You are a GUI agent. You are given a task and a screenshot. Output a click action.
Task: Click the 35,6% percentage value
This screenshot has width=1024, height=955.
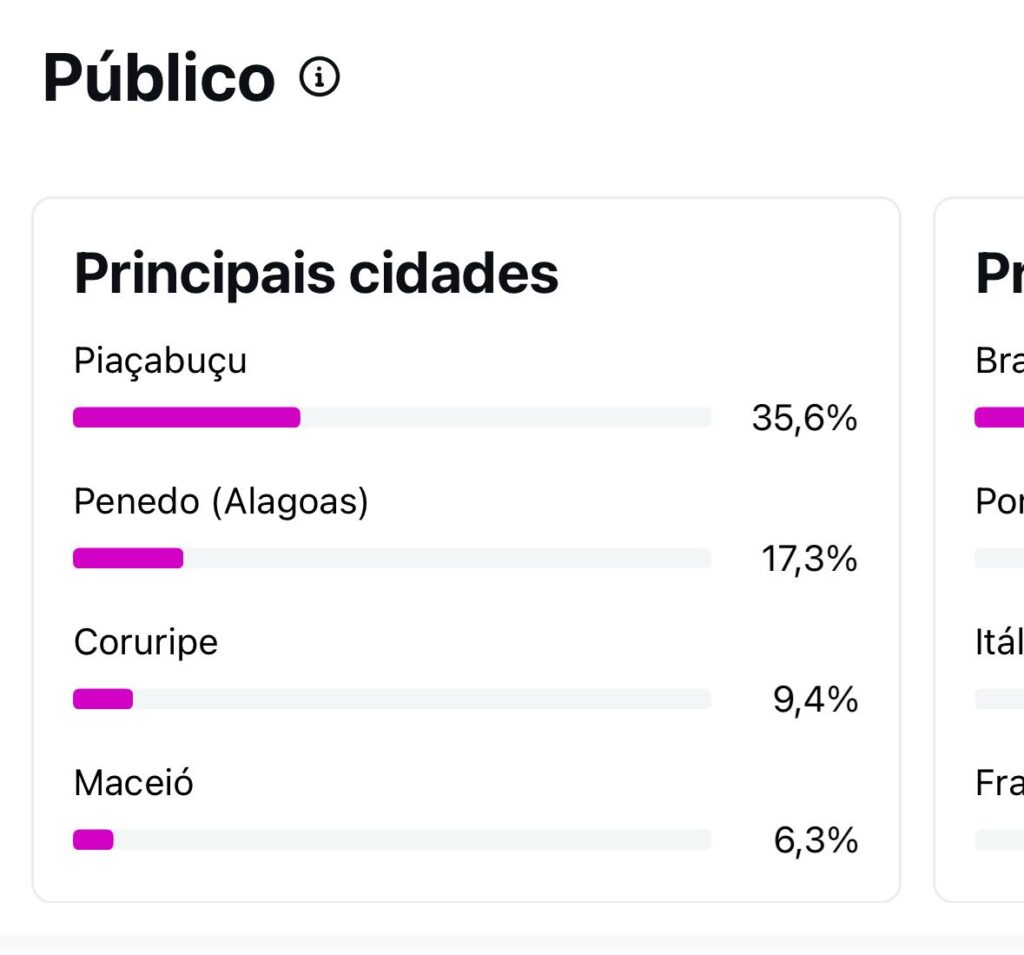click(x=804, y=419)
